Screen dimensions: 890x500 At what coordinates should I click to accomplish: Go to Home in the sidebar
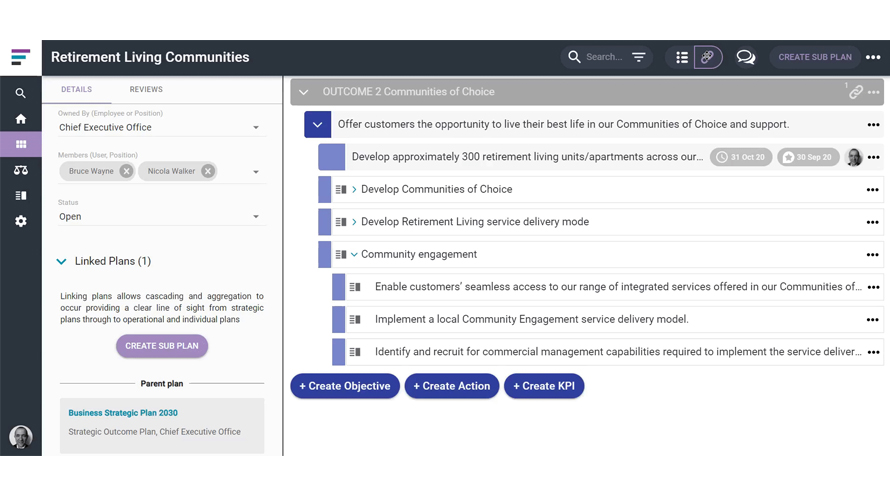20,119
